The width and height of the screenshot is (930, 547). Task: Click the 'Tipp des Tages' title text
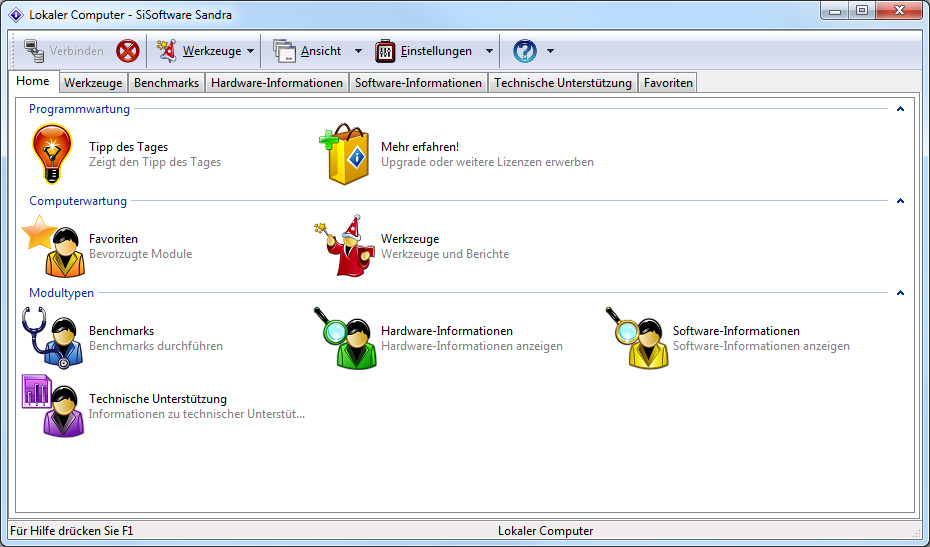click(129, 147)
